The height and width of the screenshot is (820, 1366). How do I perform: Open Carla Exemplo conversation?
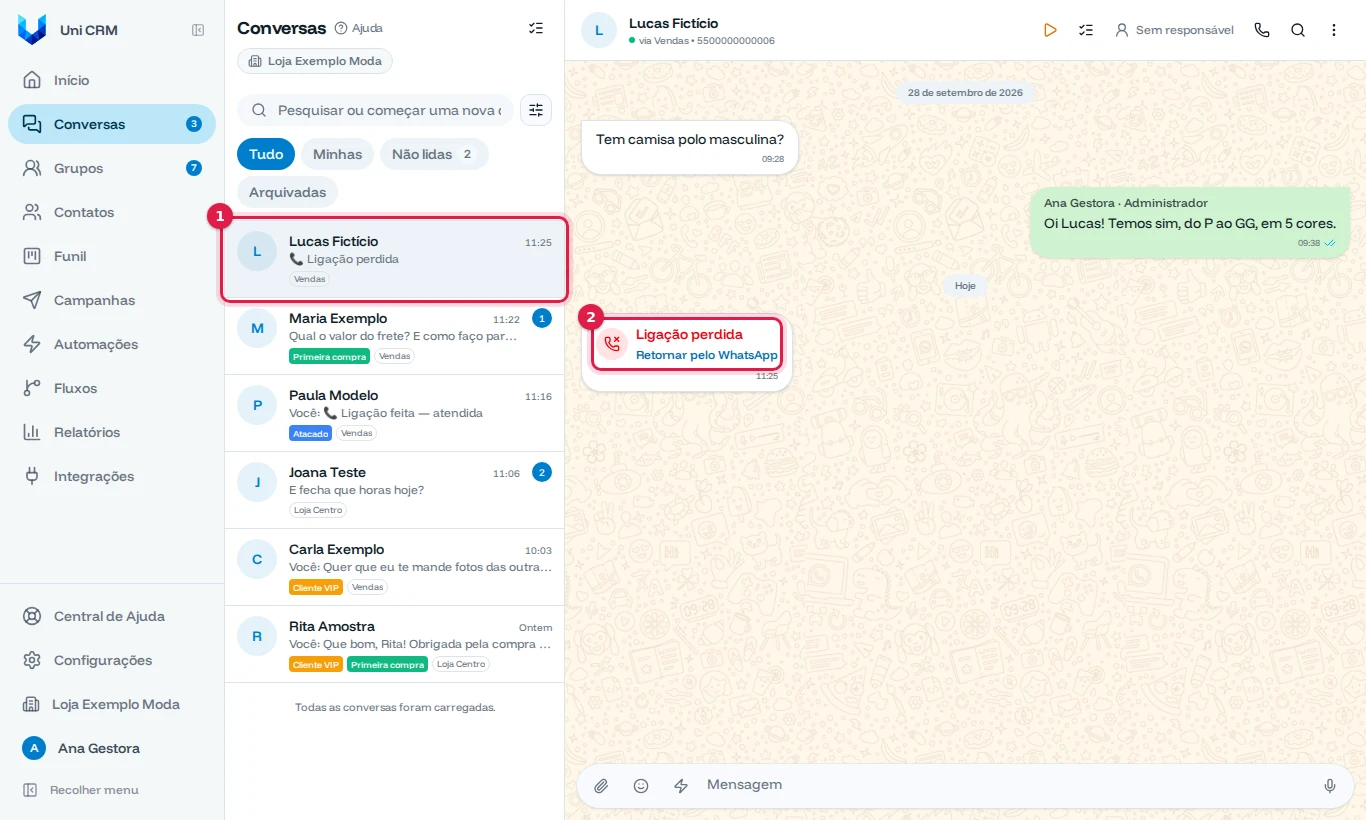(394, 567)
